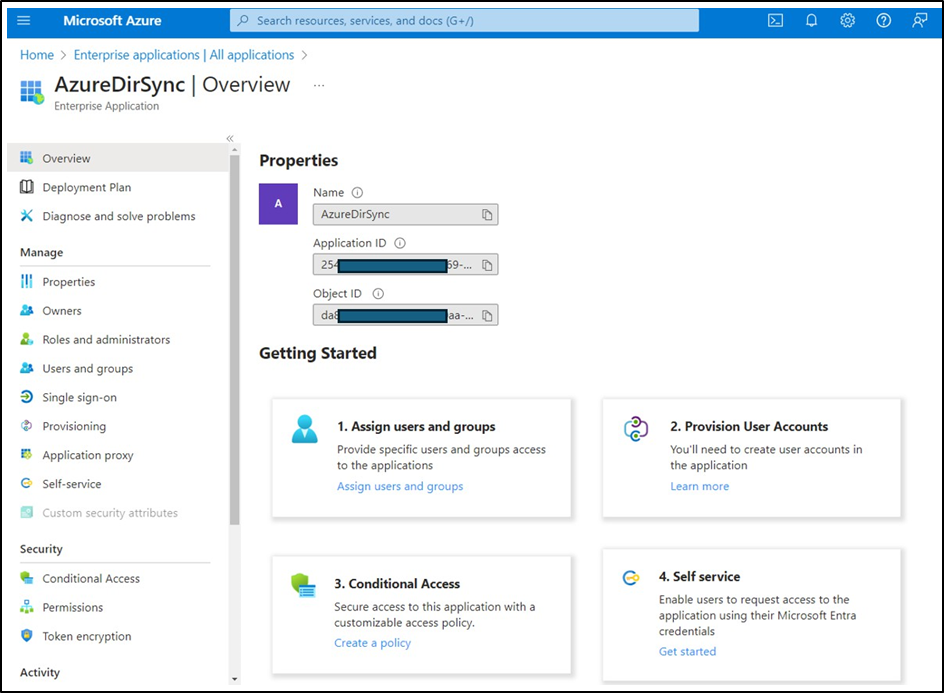Click the sidebar scrollbar down arrow
The image size is (944, 693).
[234, 679]
